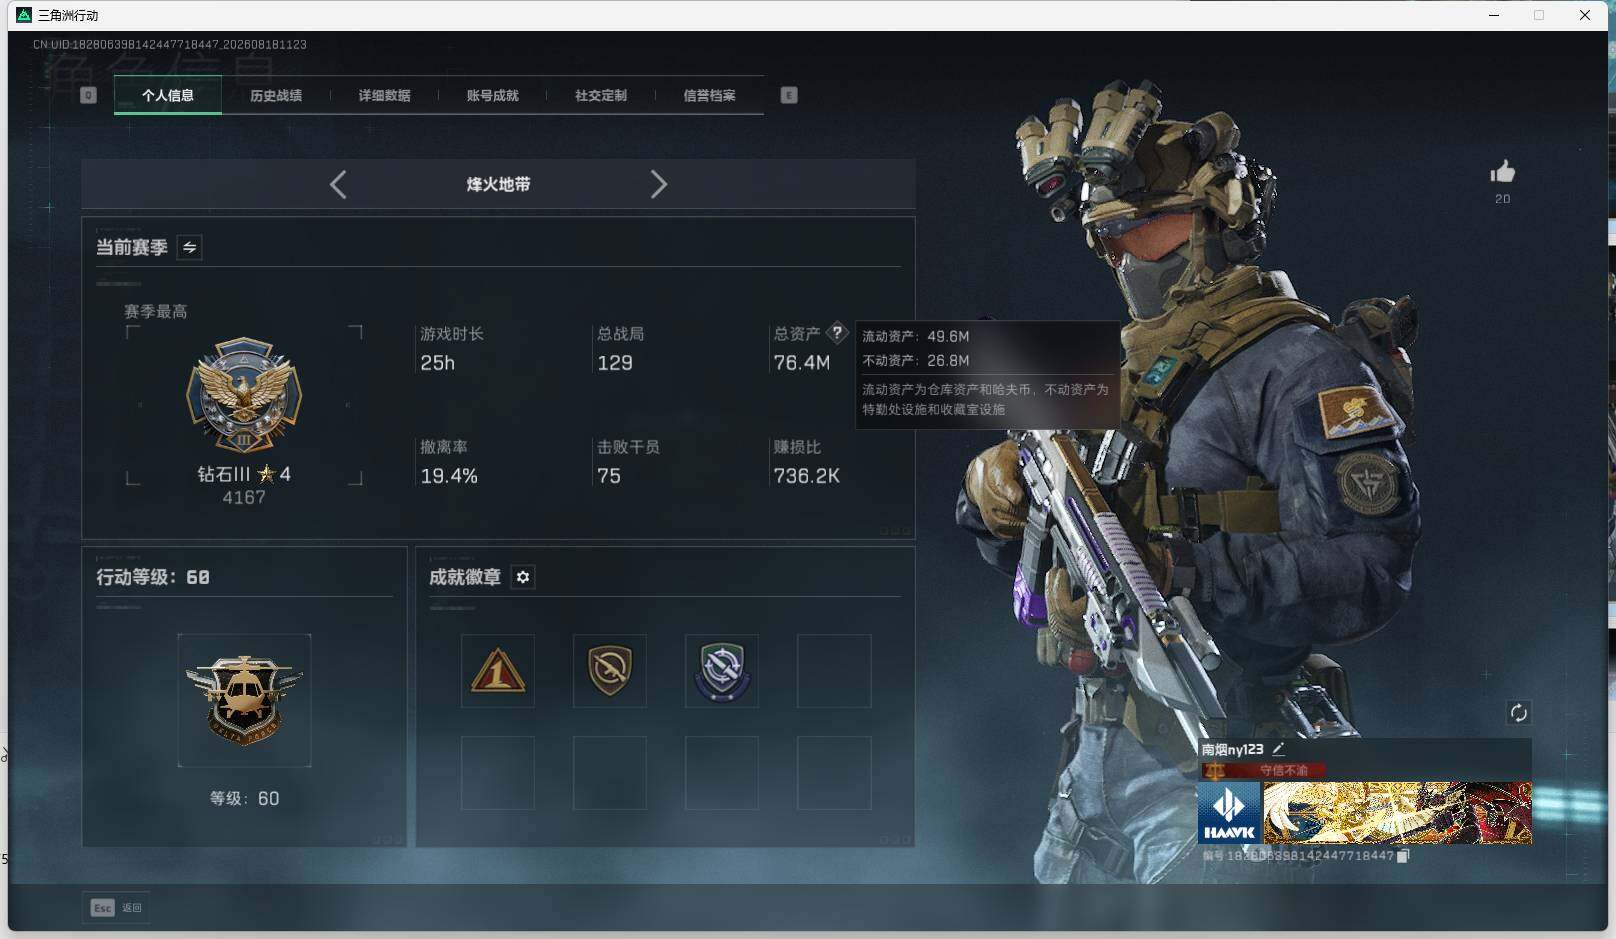
Task: Click the 烽火地带 mode title
Action: pyautogui.click(x=498, y=184)
